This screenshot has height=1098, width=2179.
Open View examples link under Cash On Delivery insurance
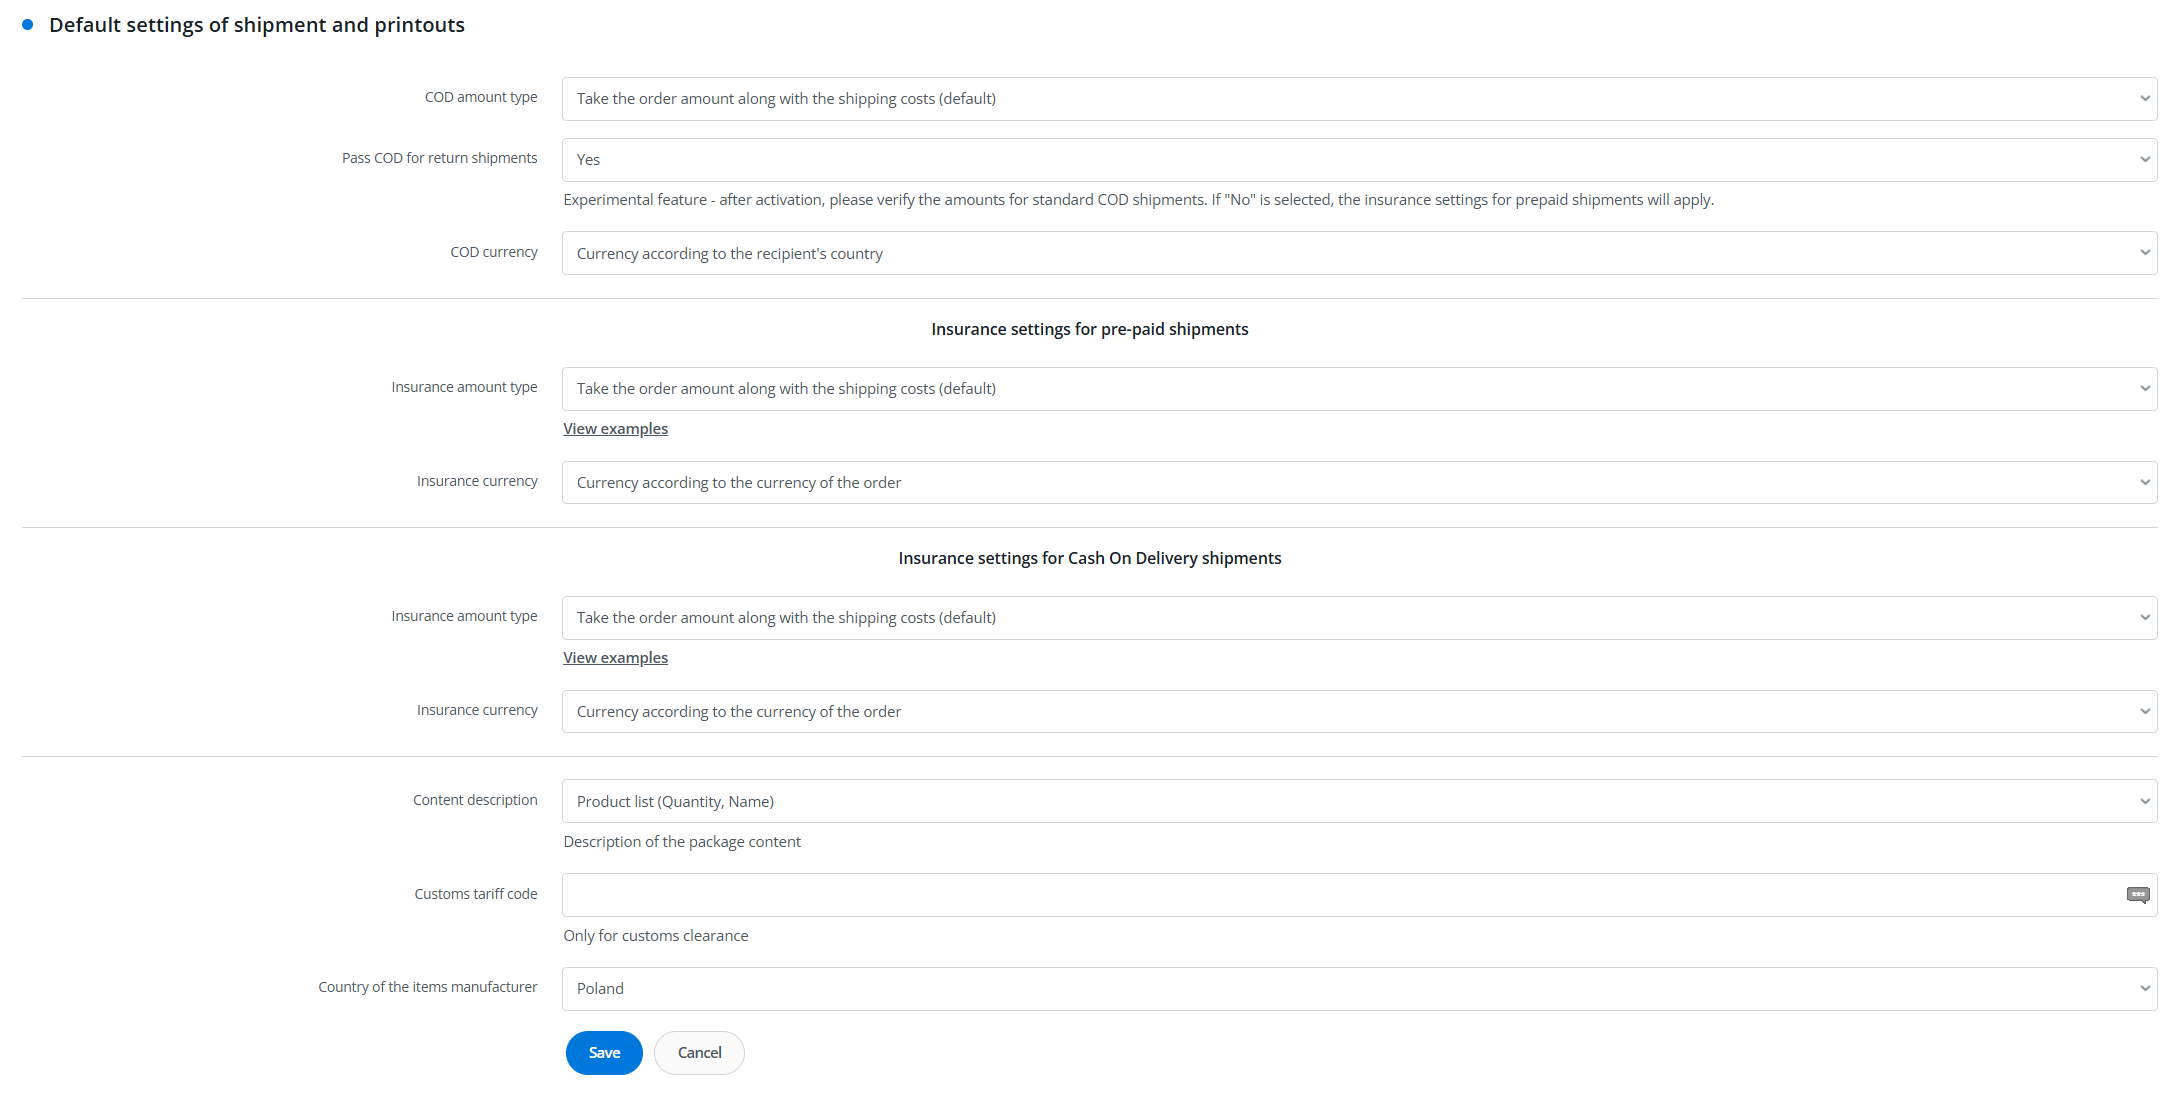[615, 658]
